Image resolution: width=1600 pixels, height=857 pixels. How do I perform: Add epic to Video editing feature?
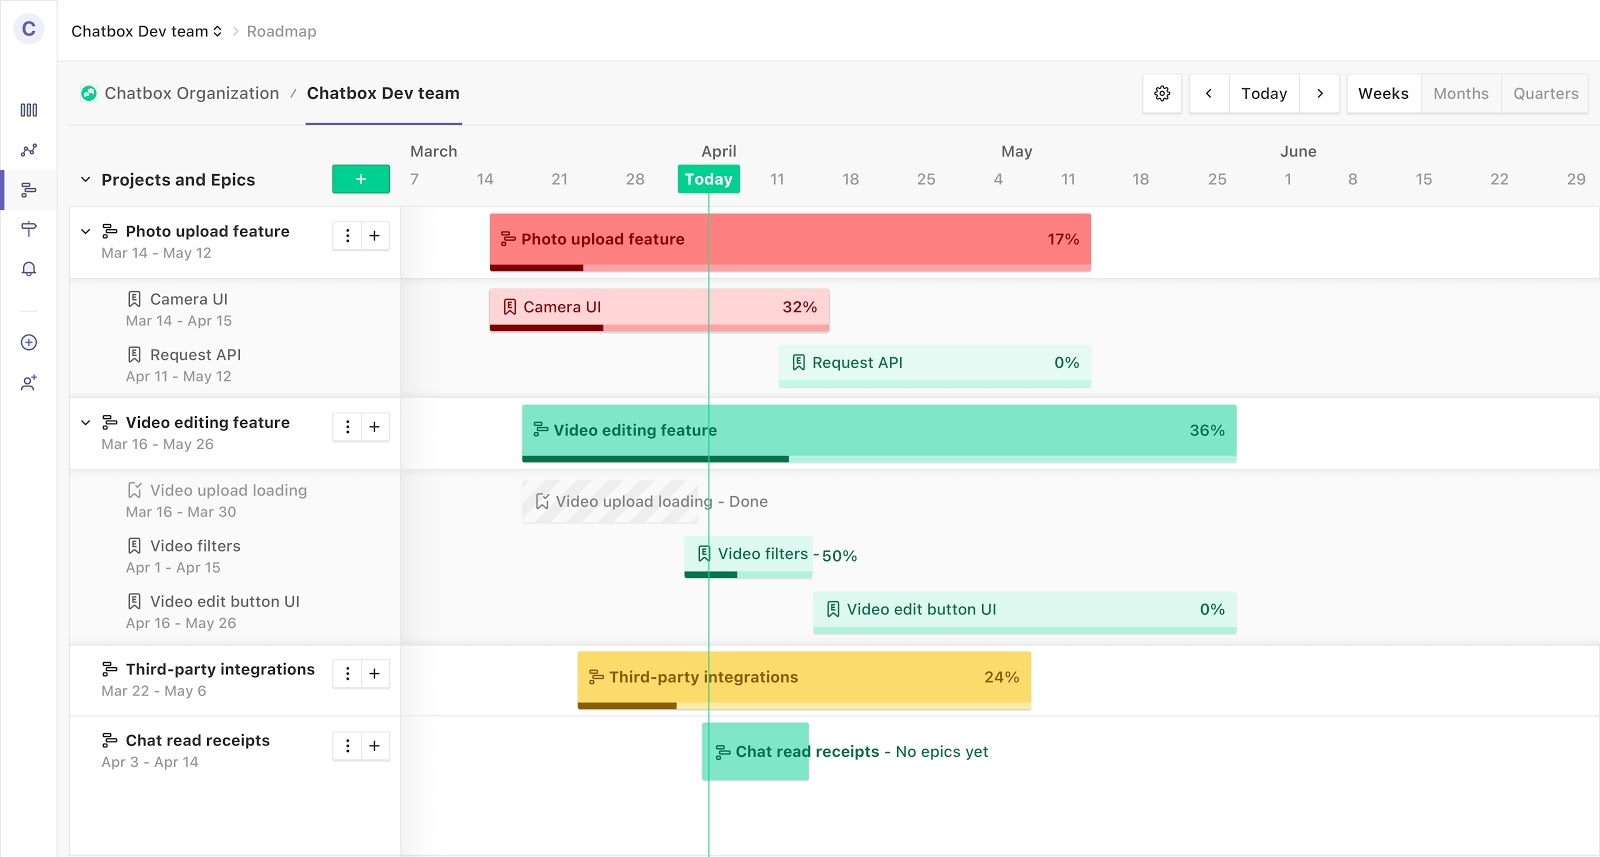[x=374, y=427]
